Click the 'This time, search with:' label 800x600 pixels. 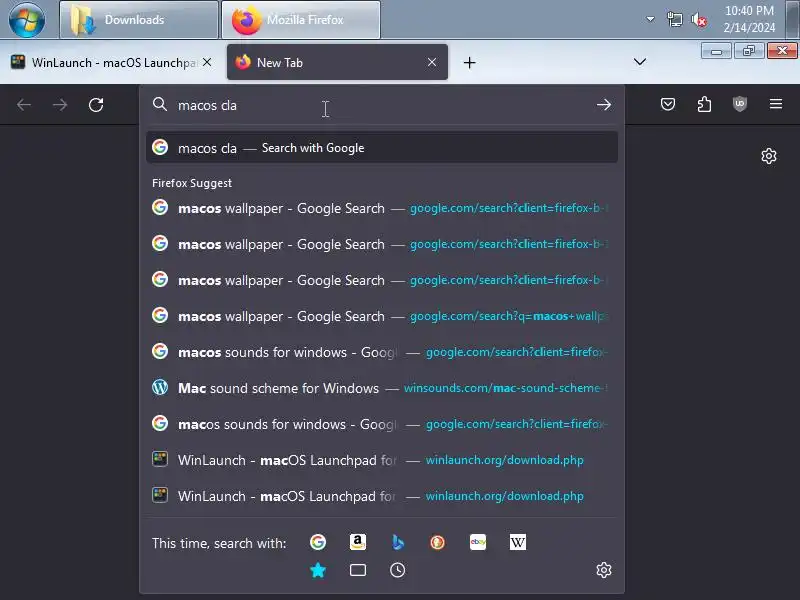[219, 543]
